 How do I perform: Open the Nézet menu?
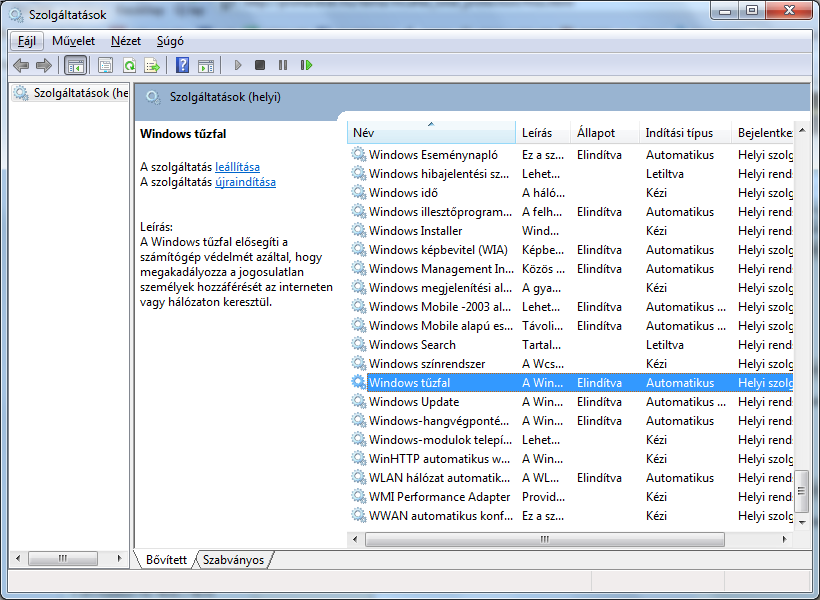126,41
